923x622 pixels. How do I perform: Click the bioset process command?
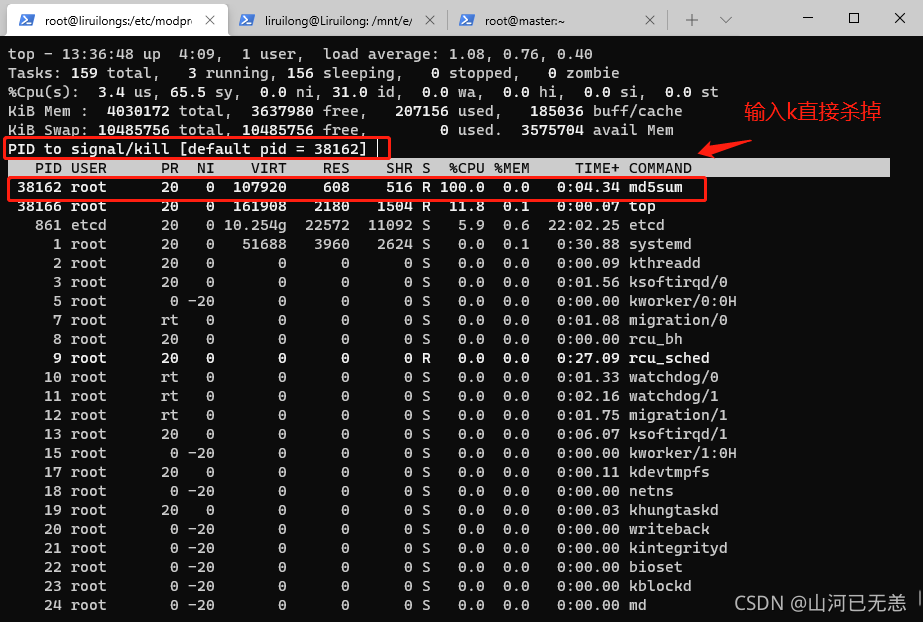(x=655, y=567)
